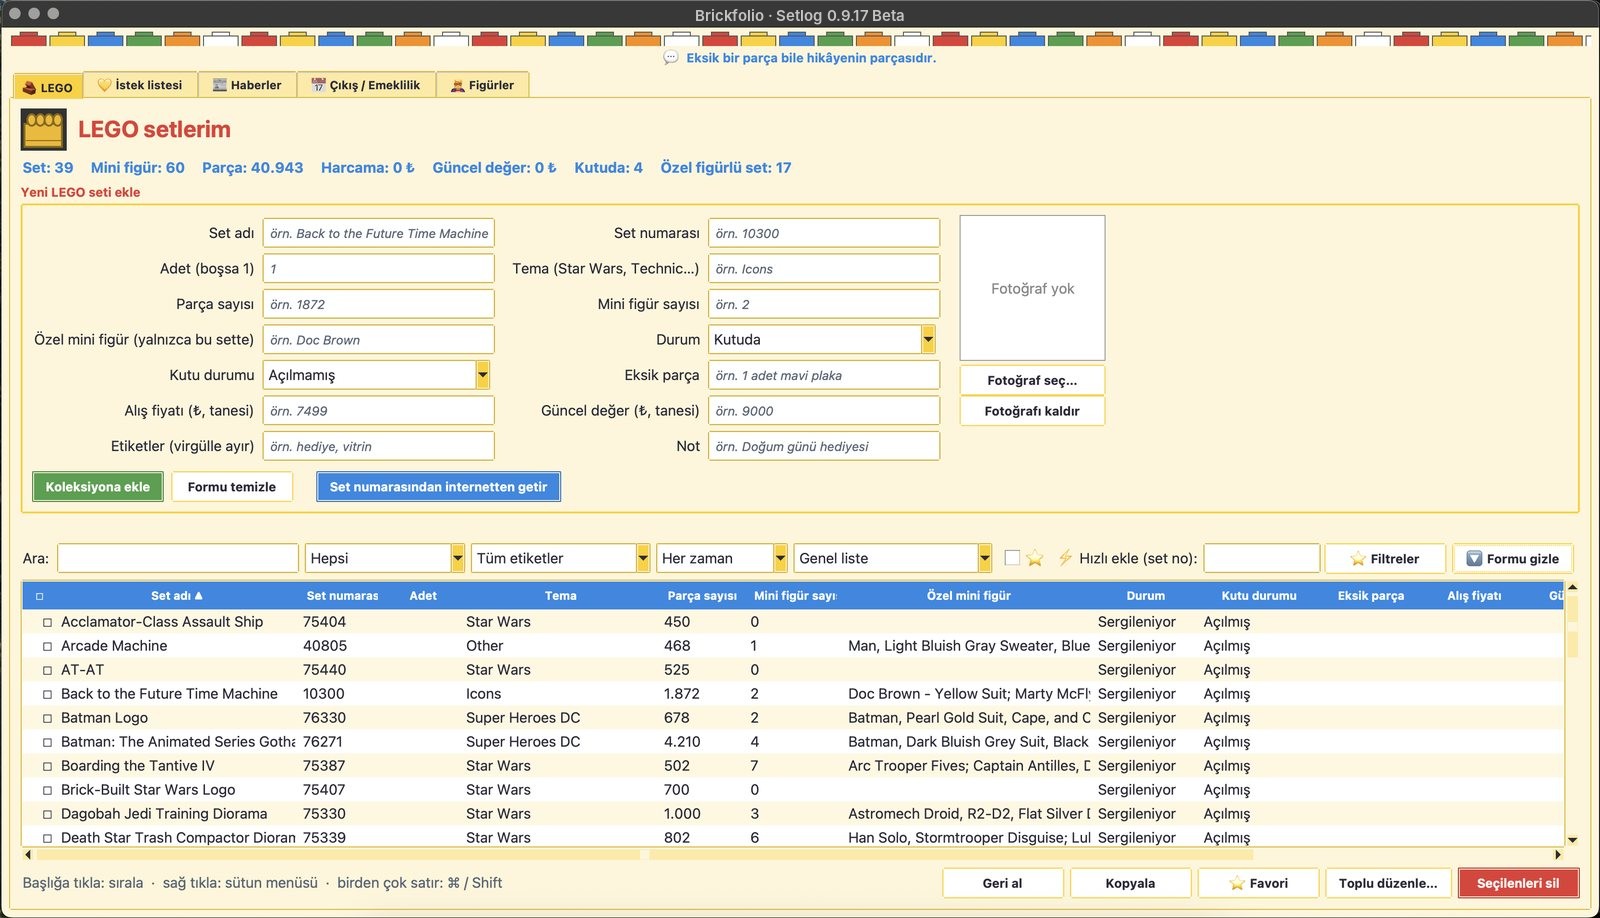
Task: Click the speech bubble quote icon
Action: pyautogui.click(x=671, y=58)
